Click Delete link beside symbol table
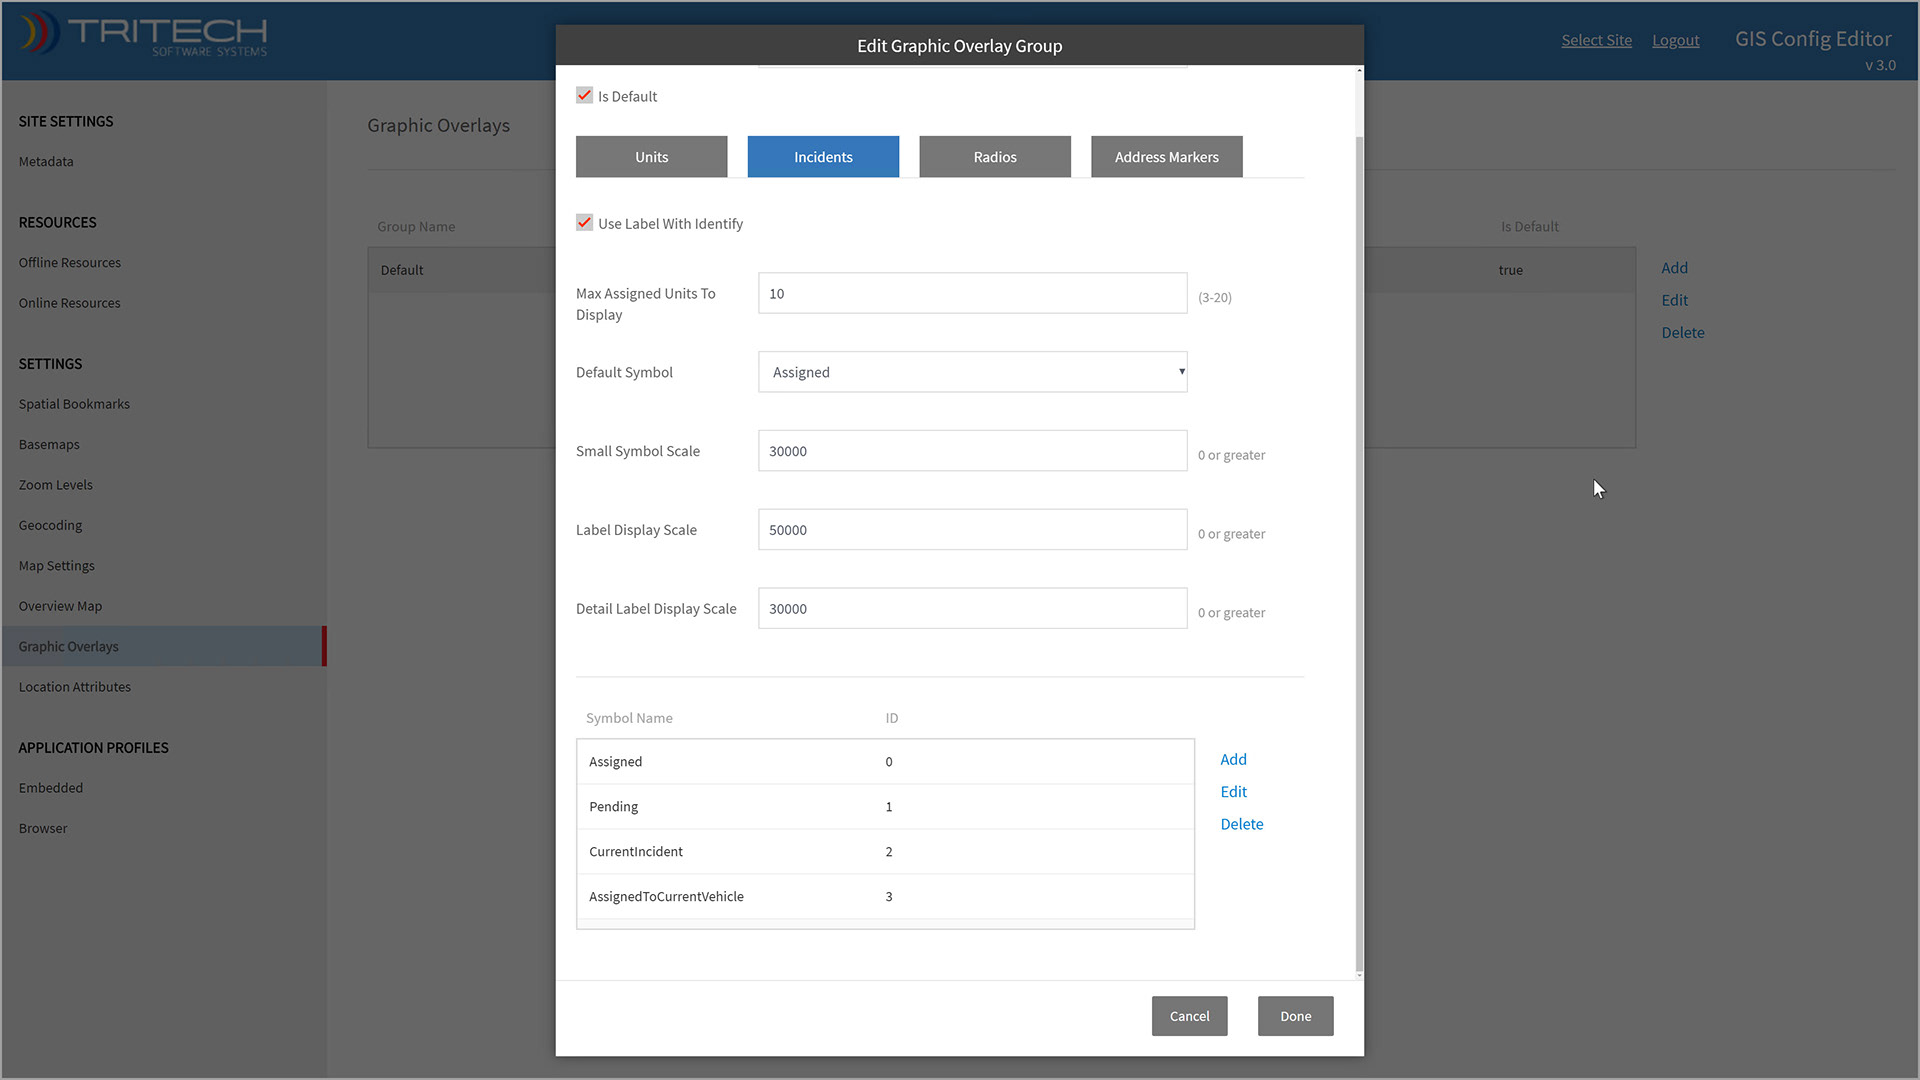Image resolution: width=1920 pixels, height=1080 pixels. pyautogui.click(x=1241, y=824)
